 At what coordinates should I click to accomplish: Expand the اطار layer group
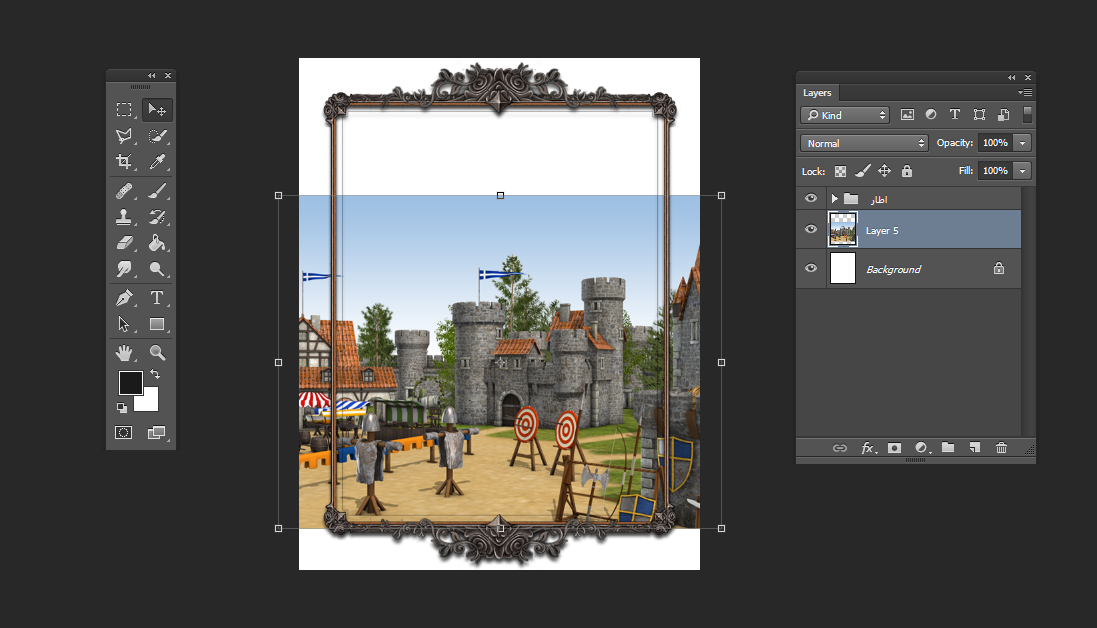pyautogui.click(x=835, y=199)
